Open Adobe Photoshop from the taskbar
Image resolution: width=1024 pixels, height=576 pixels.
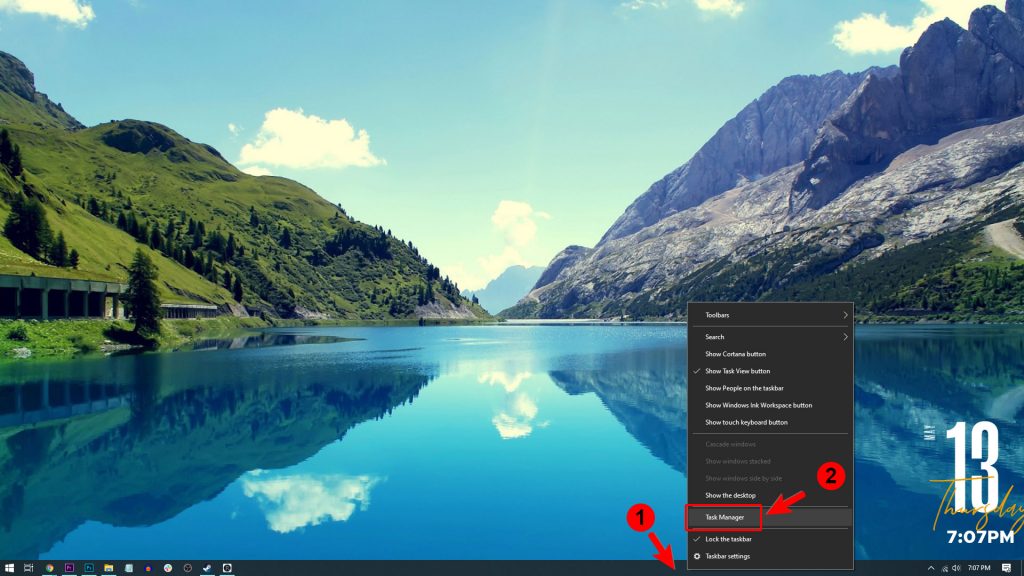coord(89,568)
